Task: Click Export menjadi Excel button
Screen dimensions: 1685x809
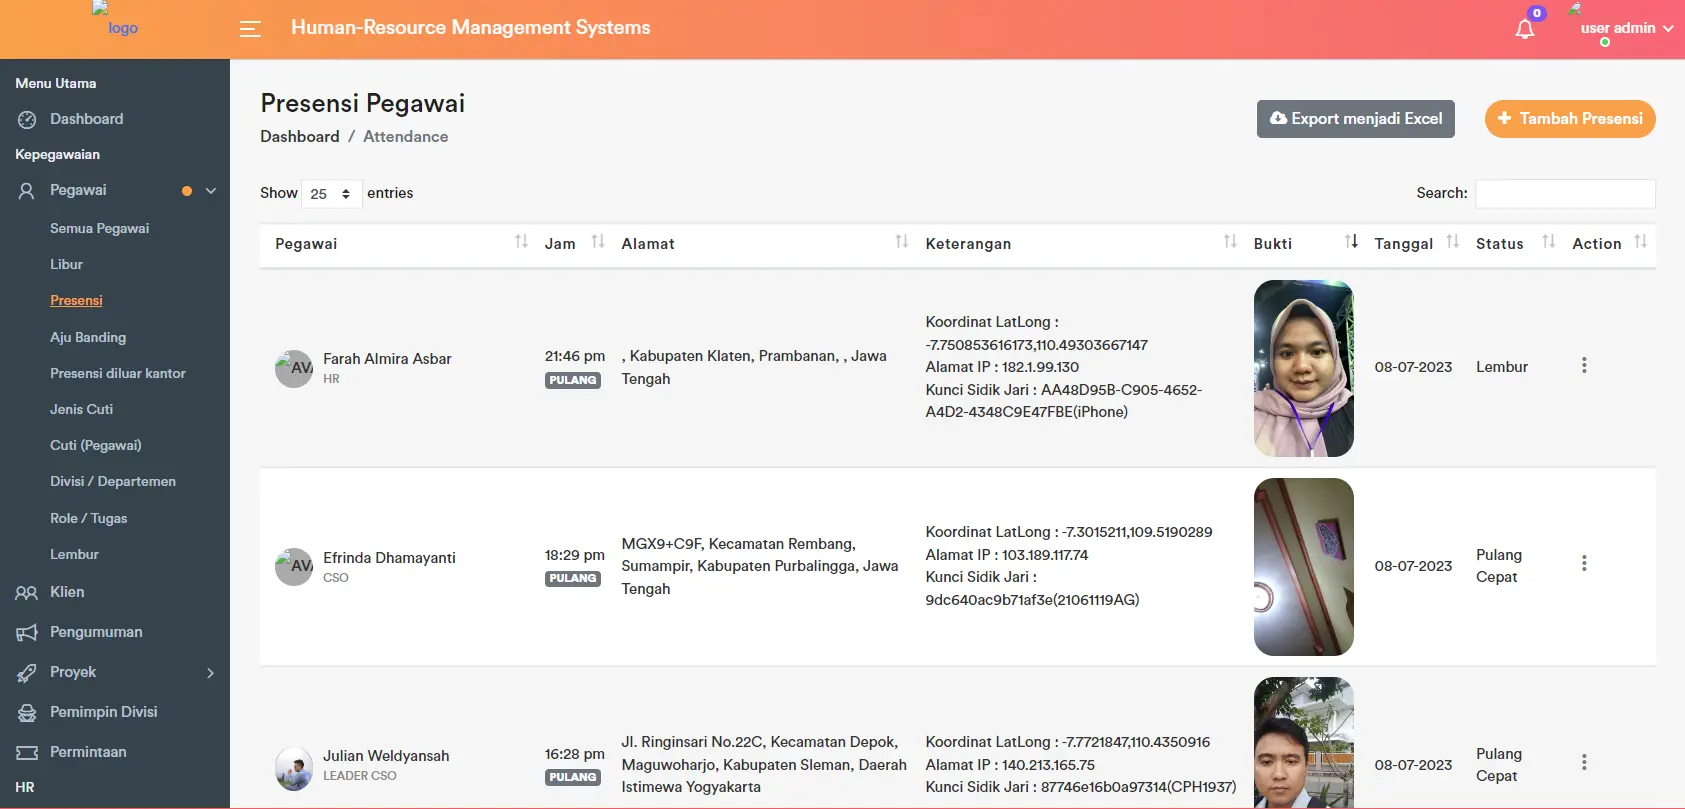Action: point(1355,119)
